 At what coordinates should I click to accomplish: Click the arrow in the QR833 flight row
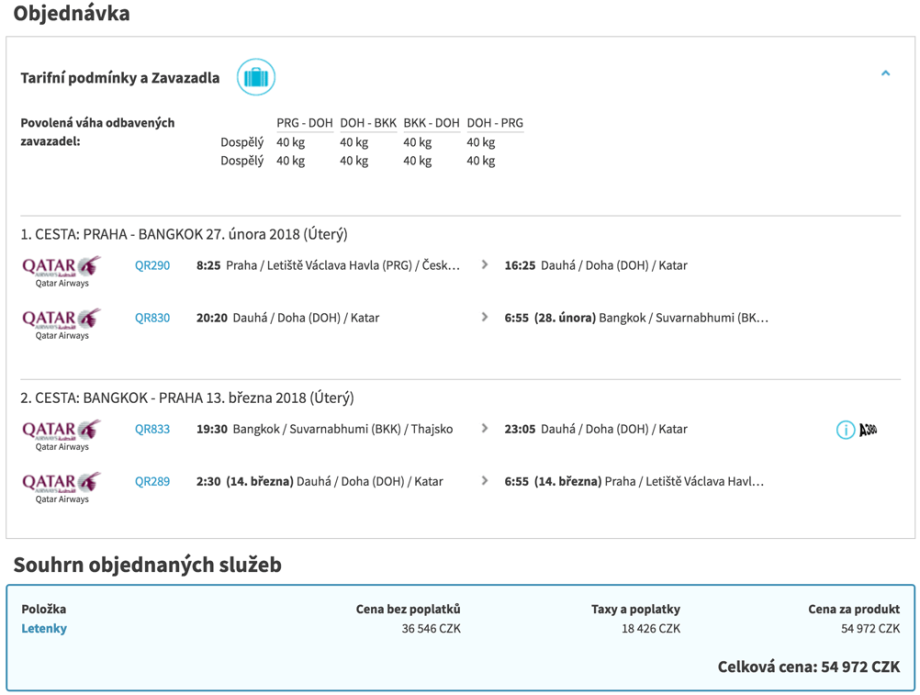point(485,430)
